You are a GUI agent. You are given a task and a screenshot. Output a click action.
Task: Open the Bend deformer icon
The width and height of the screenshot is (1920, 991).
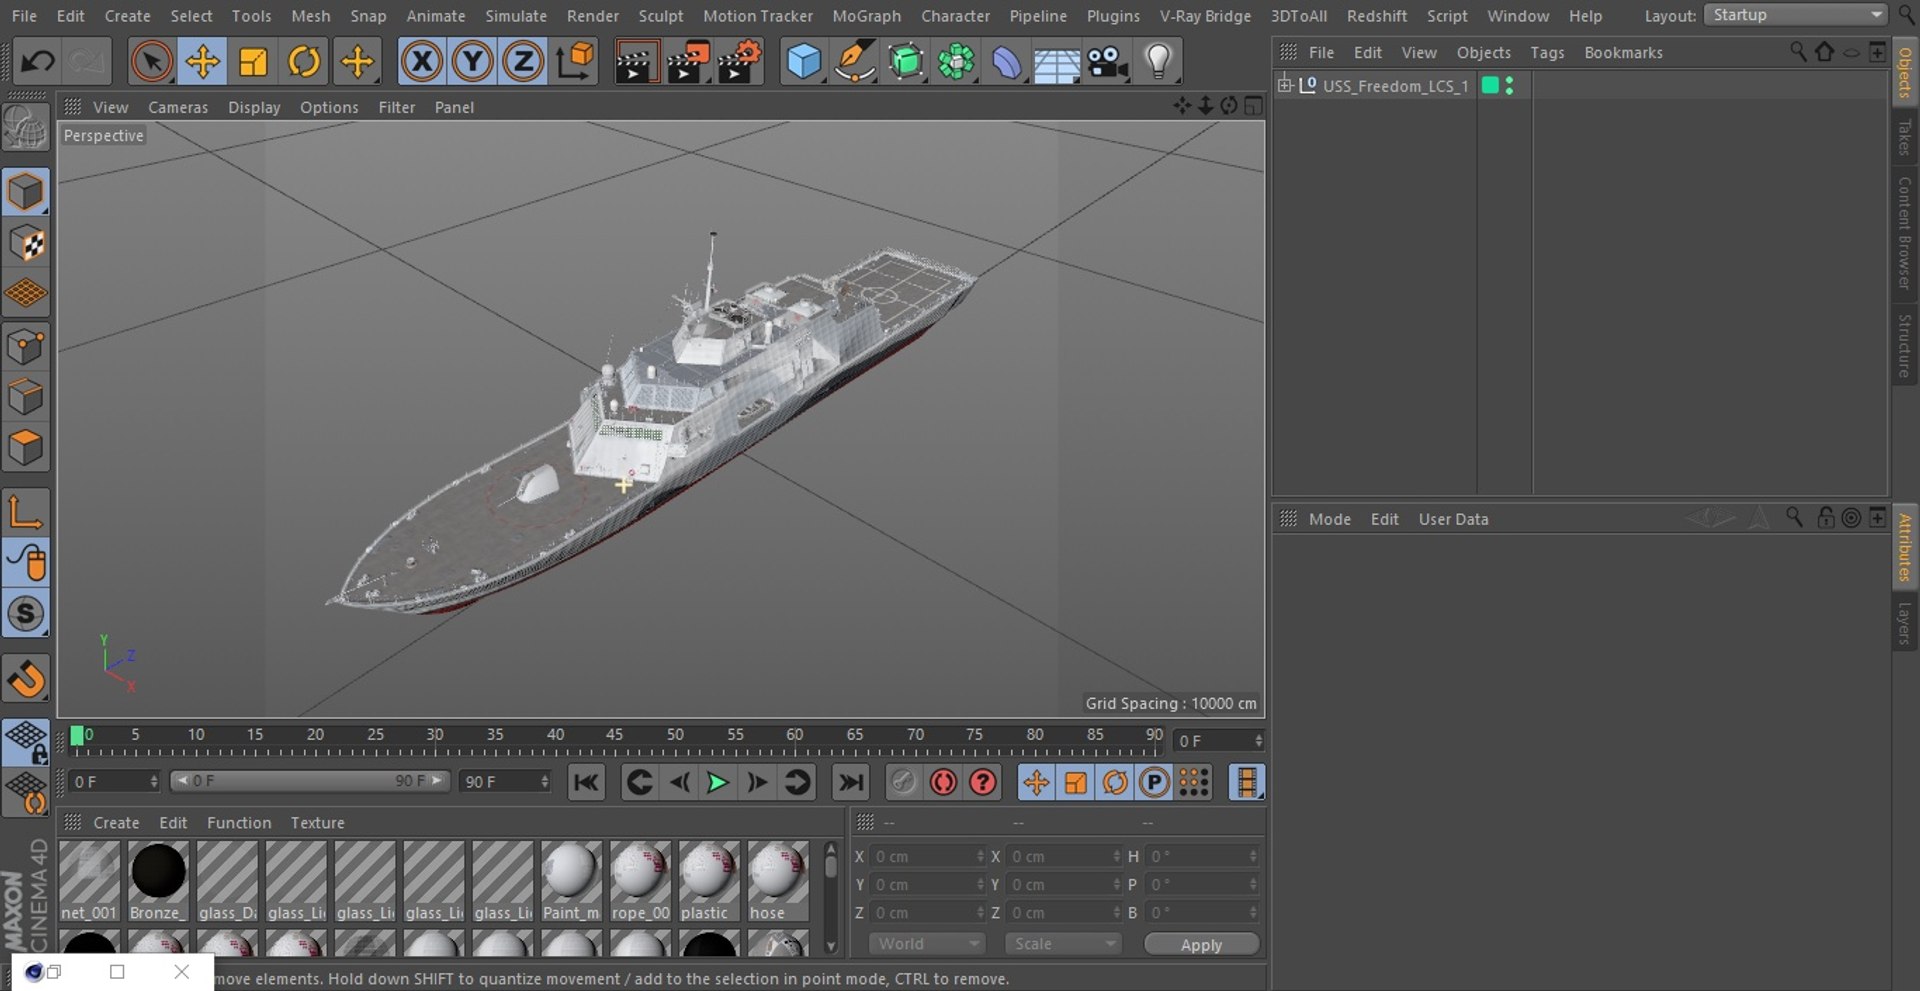1007,62
